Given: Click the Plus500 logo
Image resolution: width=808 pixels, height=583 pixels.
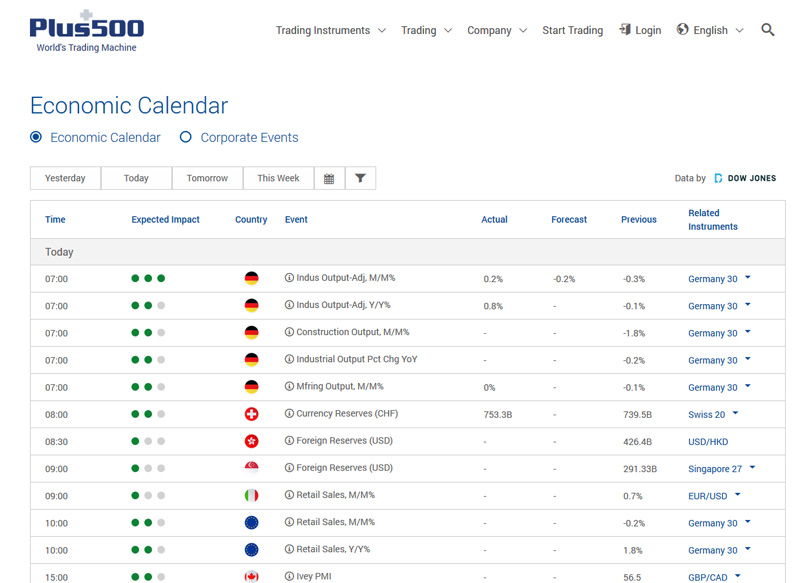Looking at the screenshot, I should point(86,32).
